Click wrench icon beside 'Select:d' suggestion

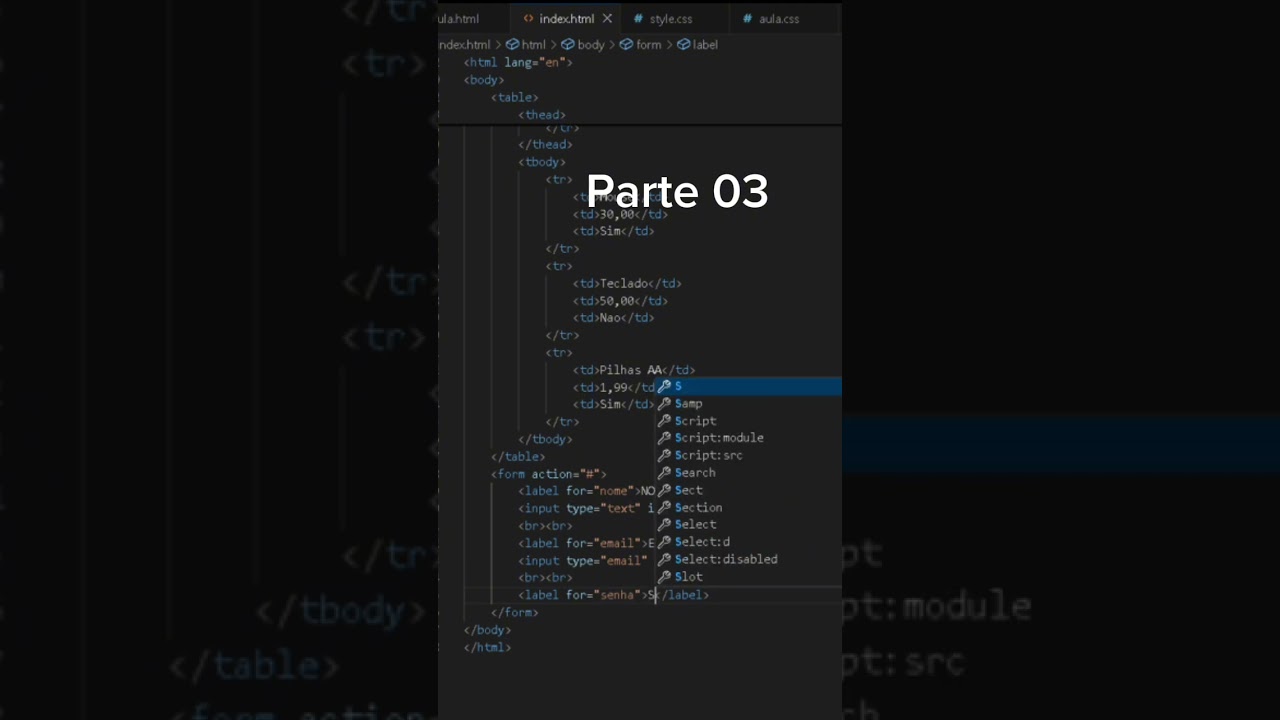tap(664, 542)
